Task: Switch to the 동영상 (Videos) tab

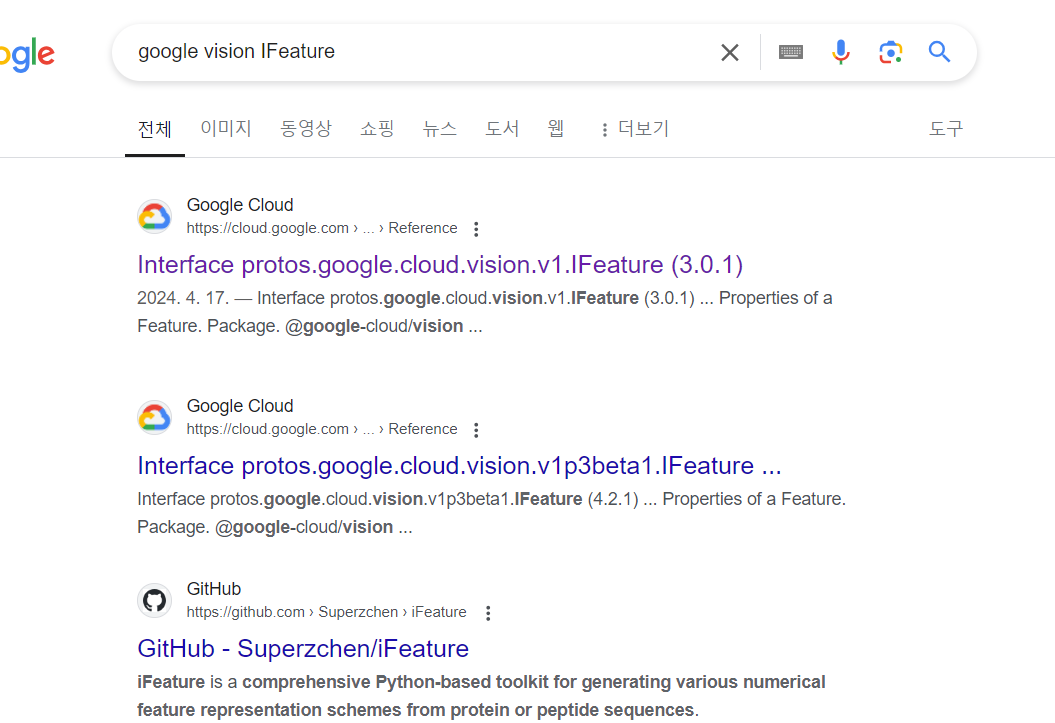Action: click(x=306, y=128)
